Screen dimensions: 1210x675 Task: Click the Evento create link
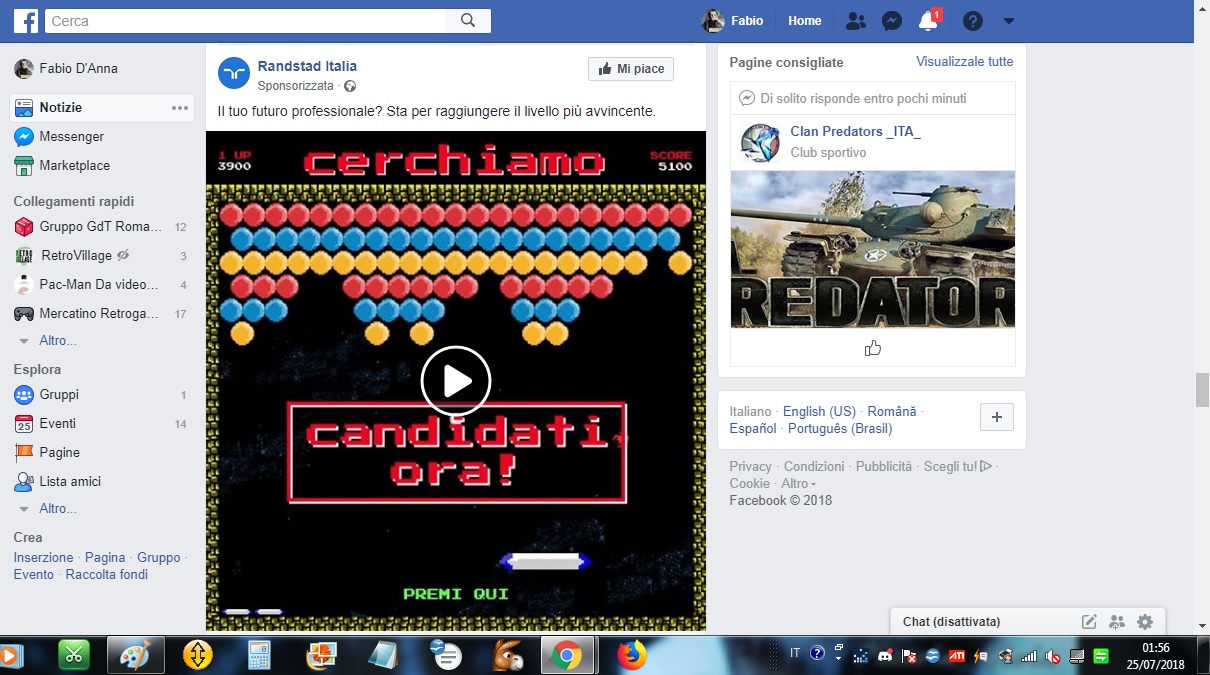point(33,575)
